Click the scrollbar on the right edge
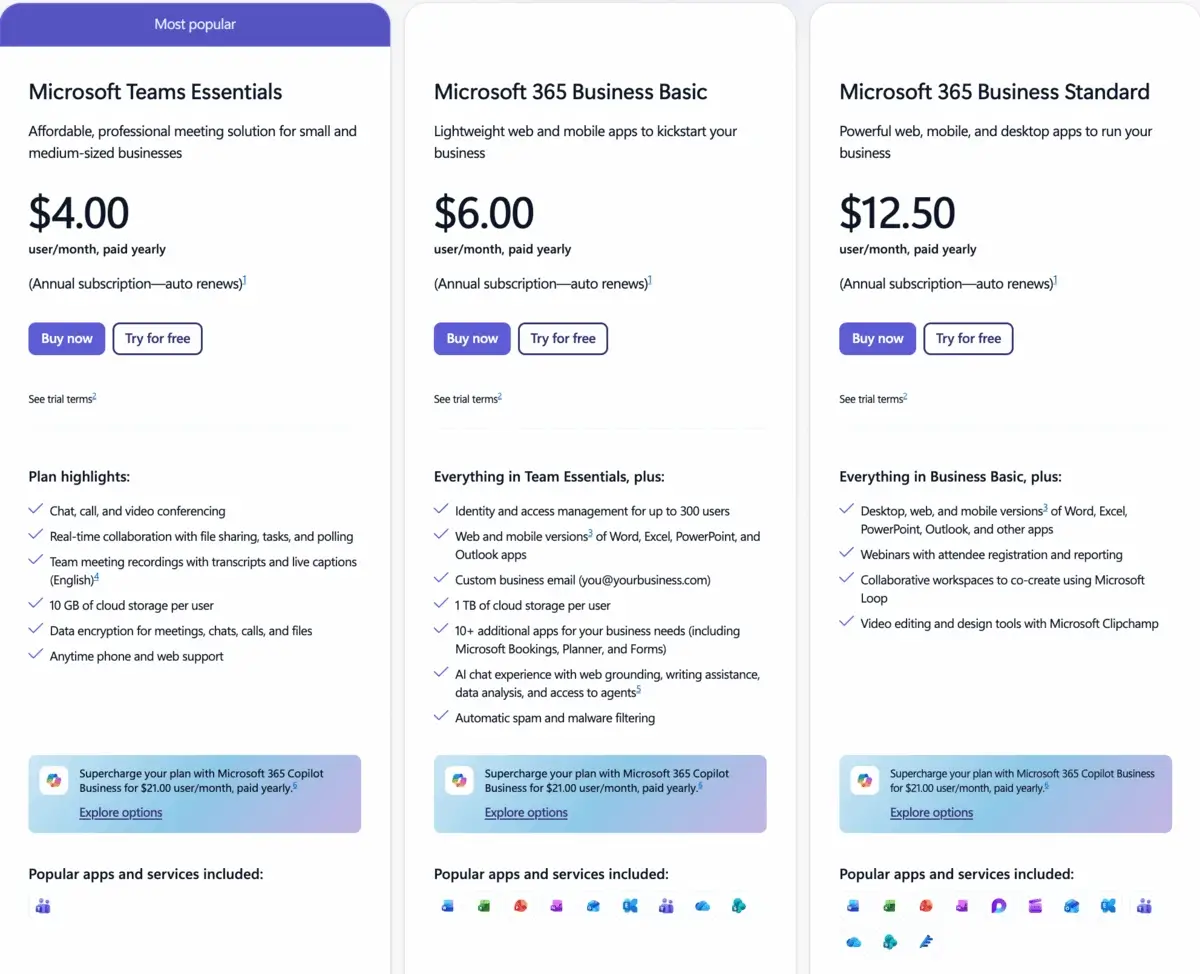This screenshot has width=1200, height=974. pyautogui.click(x=1196, y=487)
